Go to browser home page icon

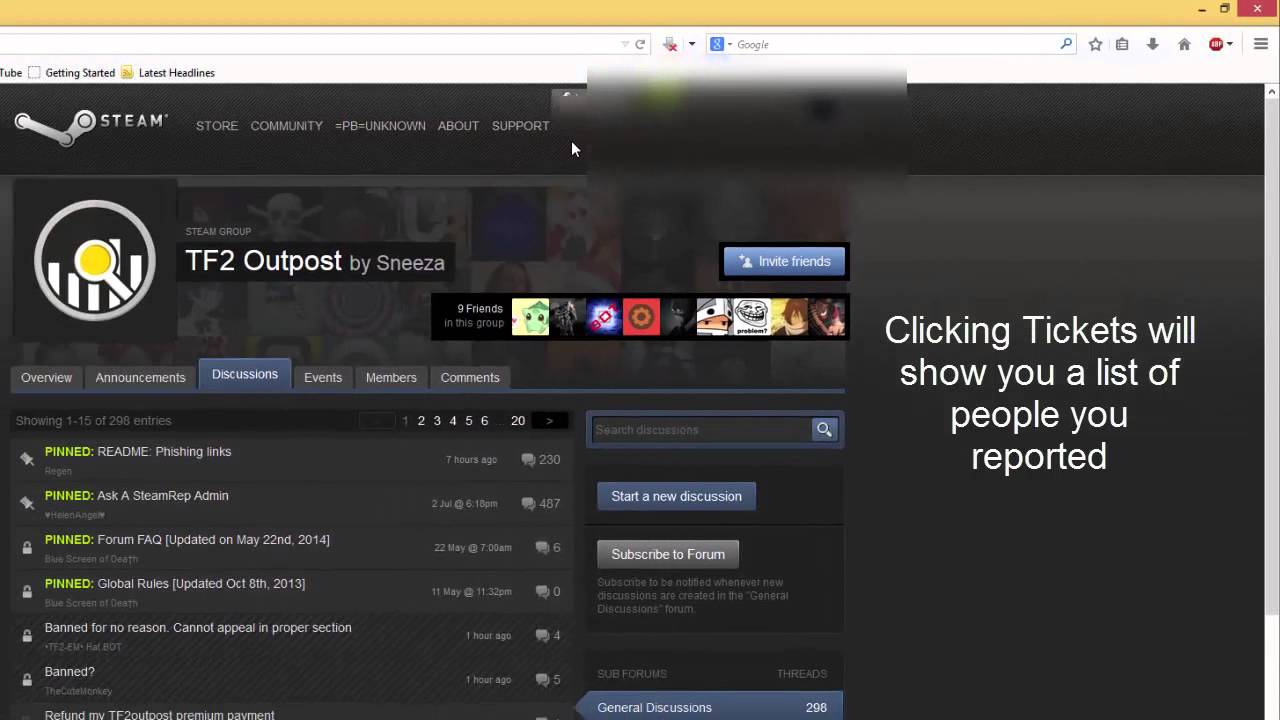[x=1184, y=44]
